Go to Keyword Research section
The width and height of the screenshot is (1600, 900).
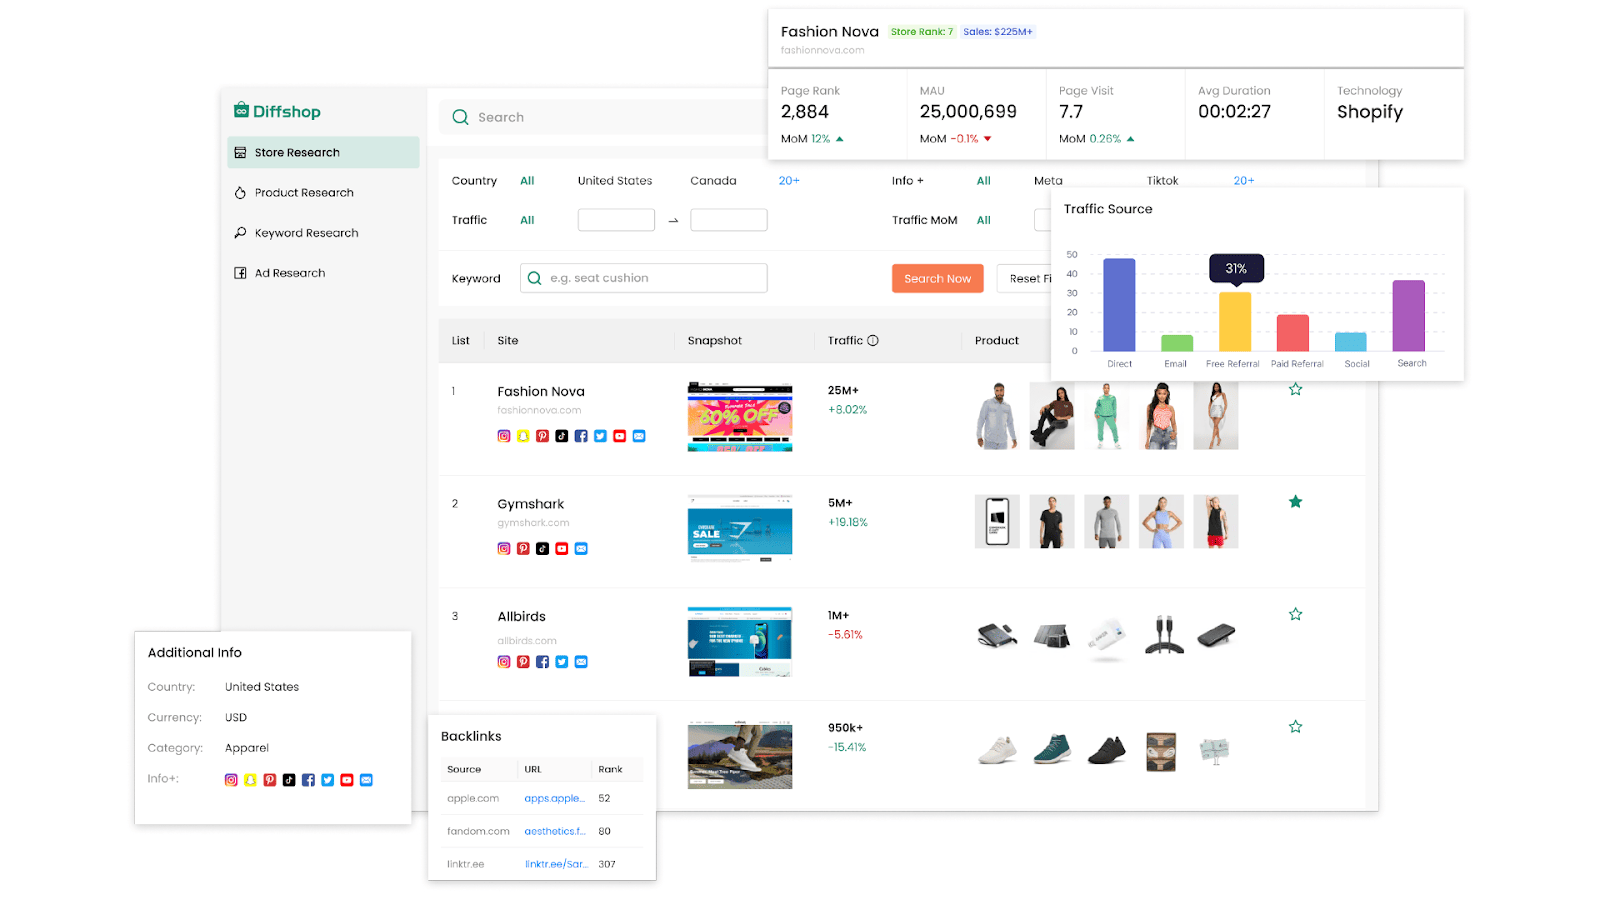pyautogui.click(x=306, y=233)
